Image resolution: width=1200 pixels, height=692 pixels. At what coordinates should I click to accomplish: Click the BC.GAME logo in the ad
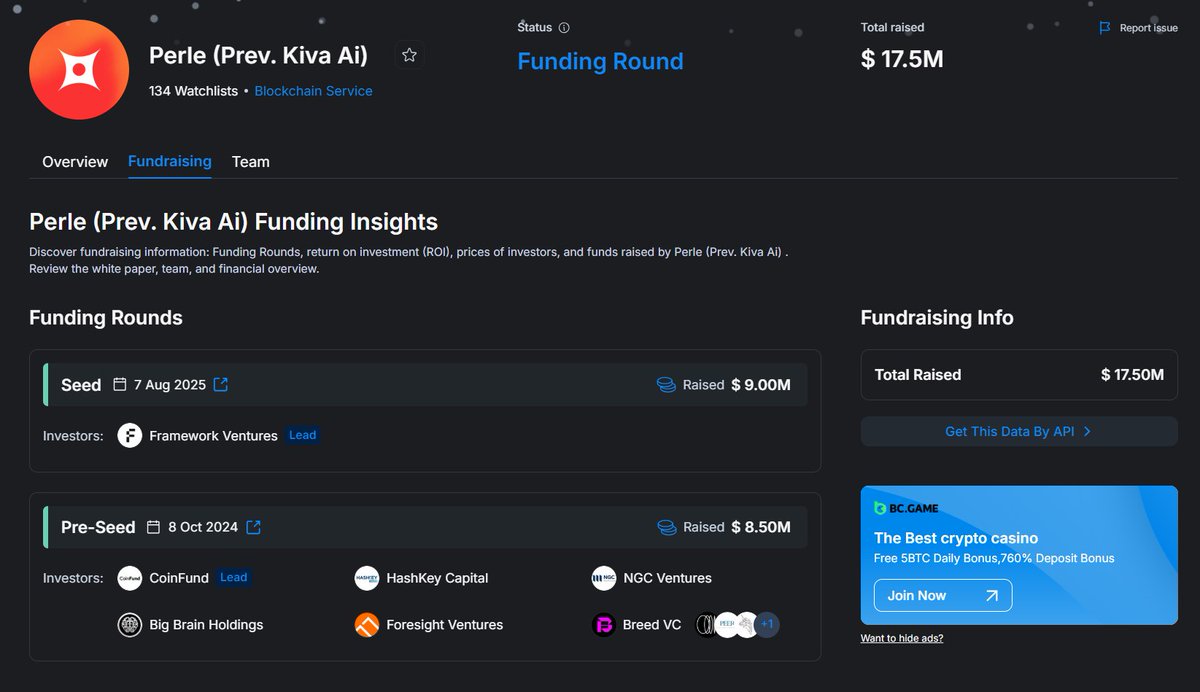pos(906,508)
